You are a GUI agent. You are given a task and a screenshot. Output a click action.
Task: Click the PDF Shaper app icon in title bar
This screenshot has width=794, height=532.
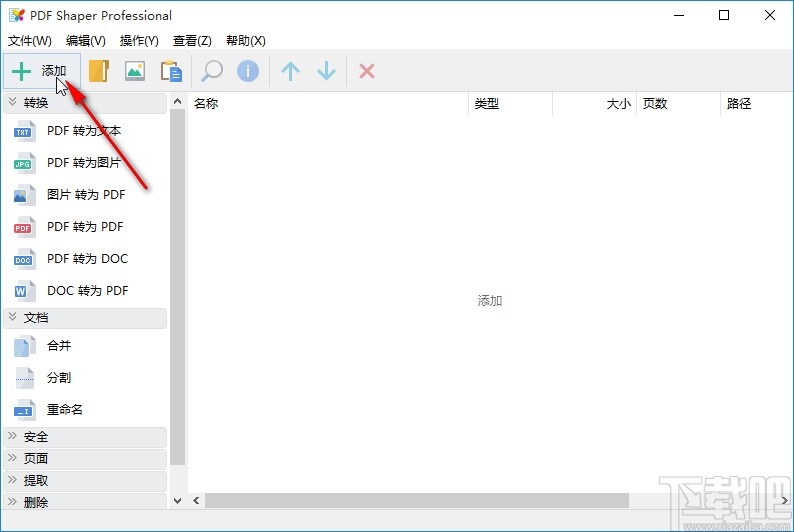[17, 15]
